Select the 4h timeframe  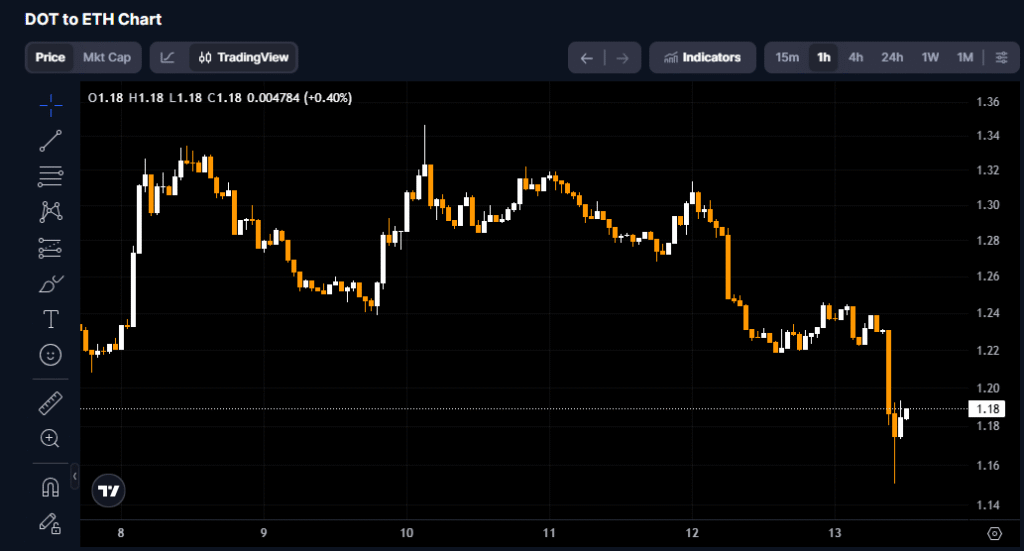point(856,58)
